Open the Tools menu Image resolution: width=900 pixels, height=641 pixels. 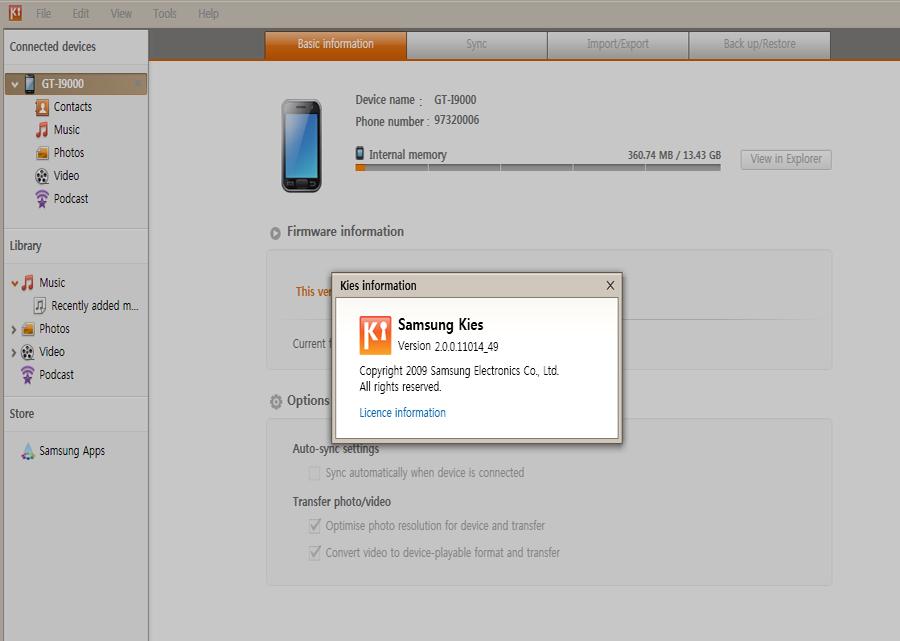pos(165,14)
